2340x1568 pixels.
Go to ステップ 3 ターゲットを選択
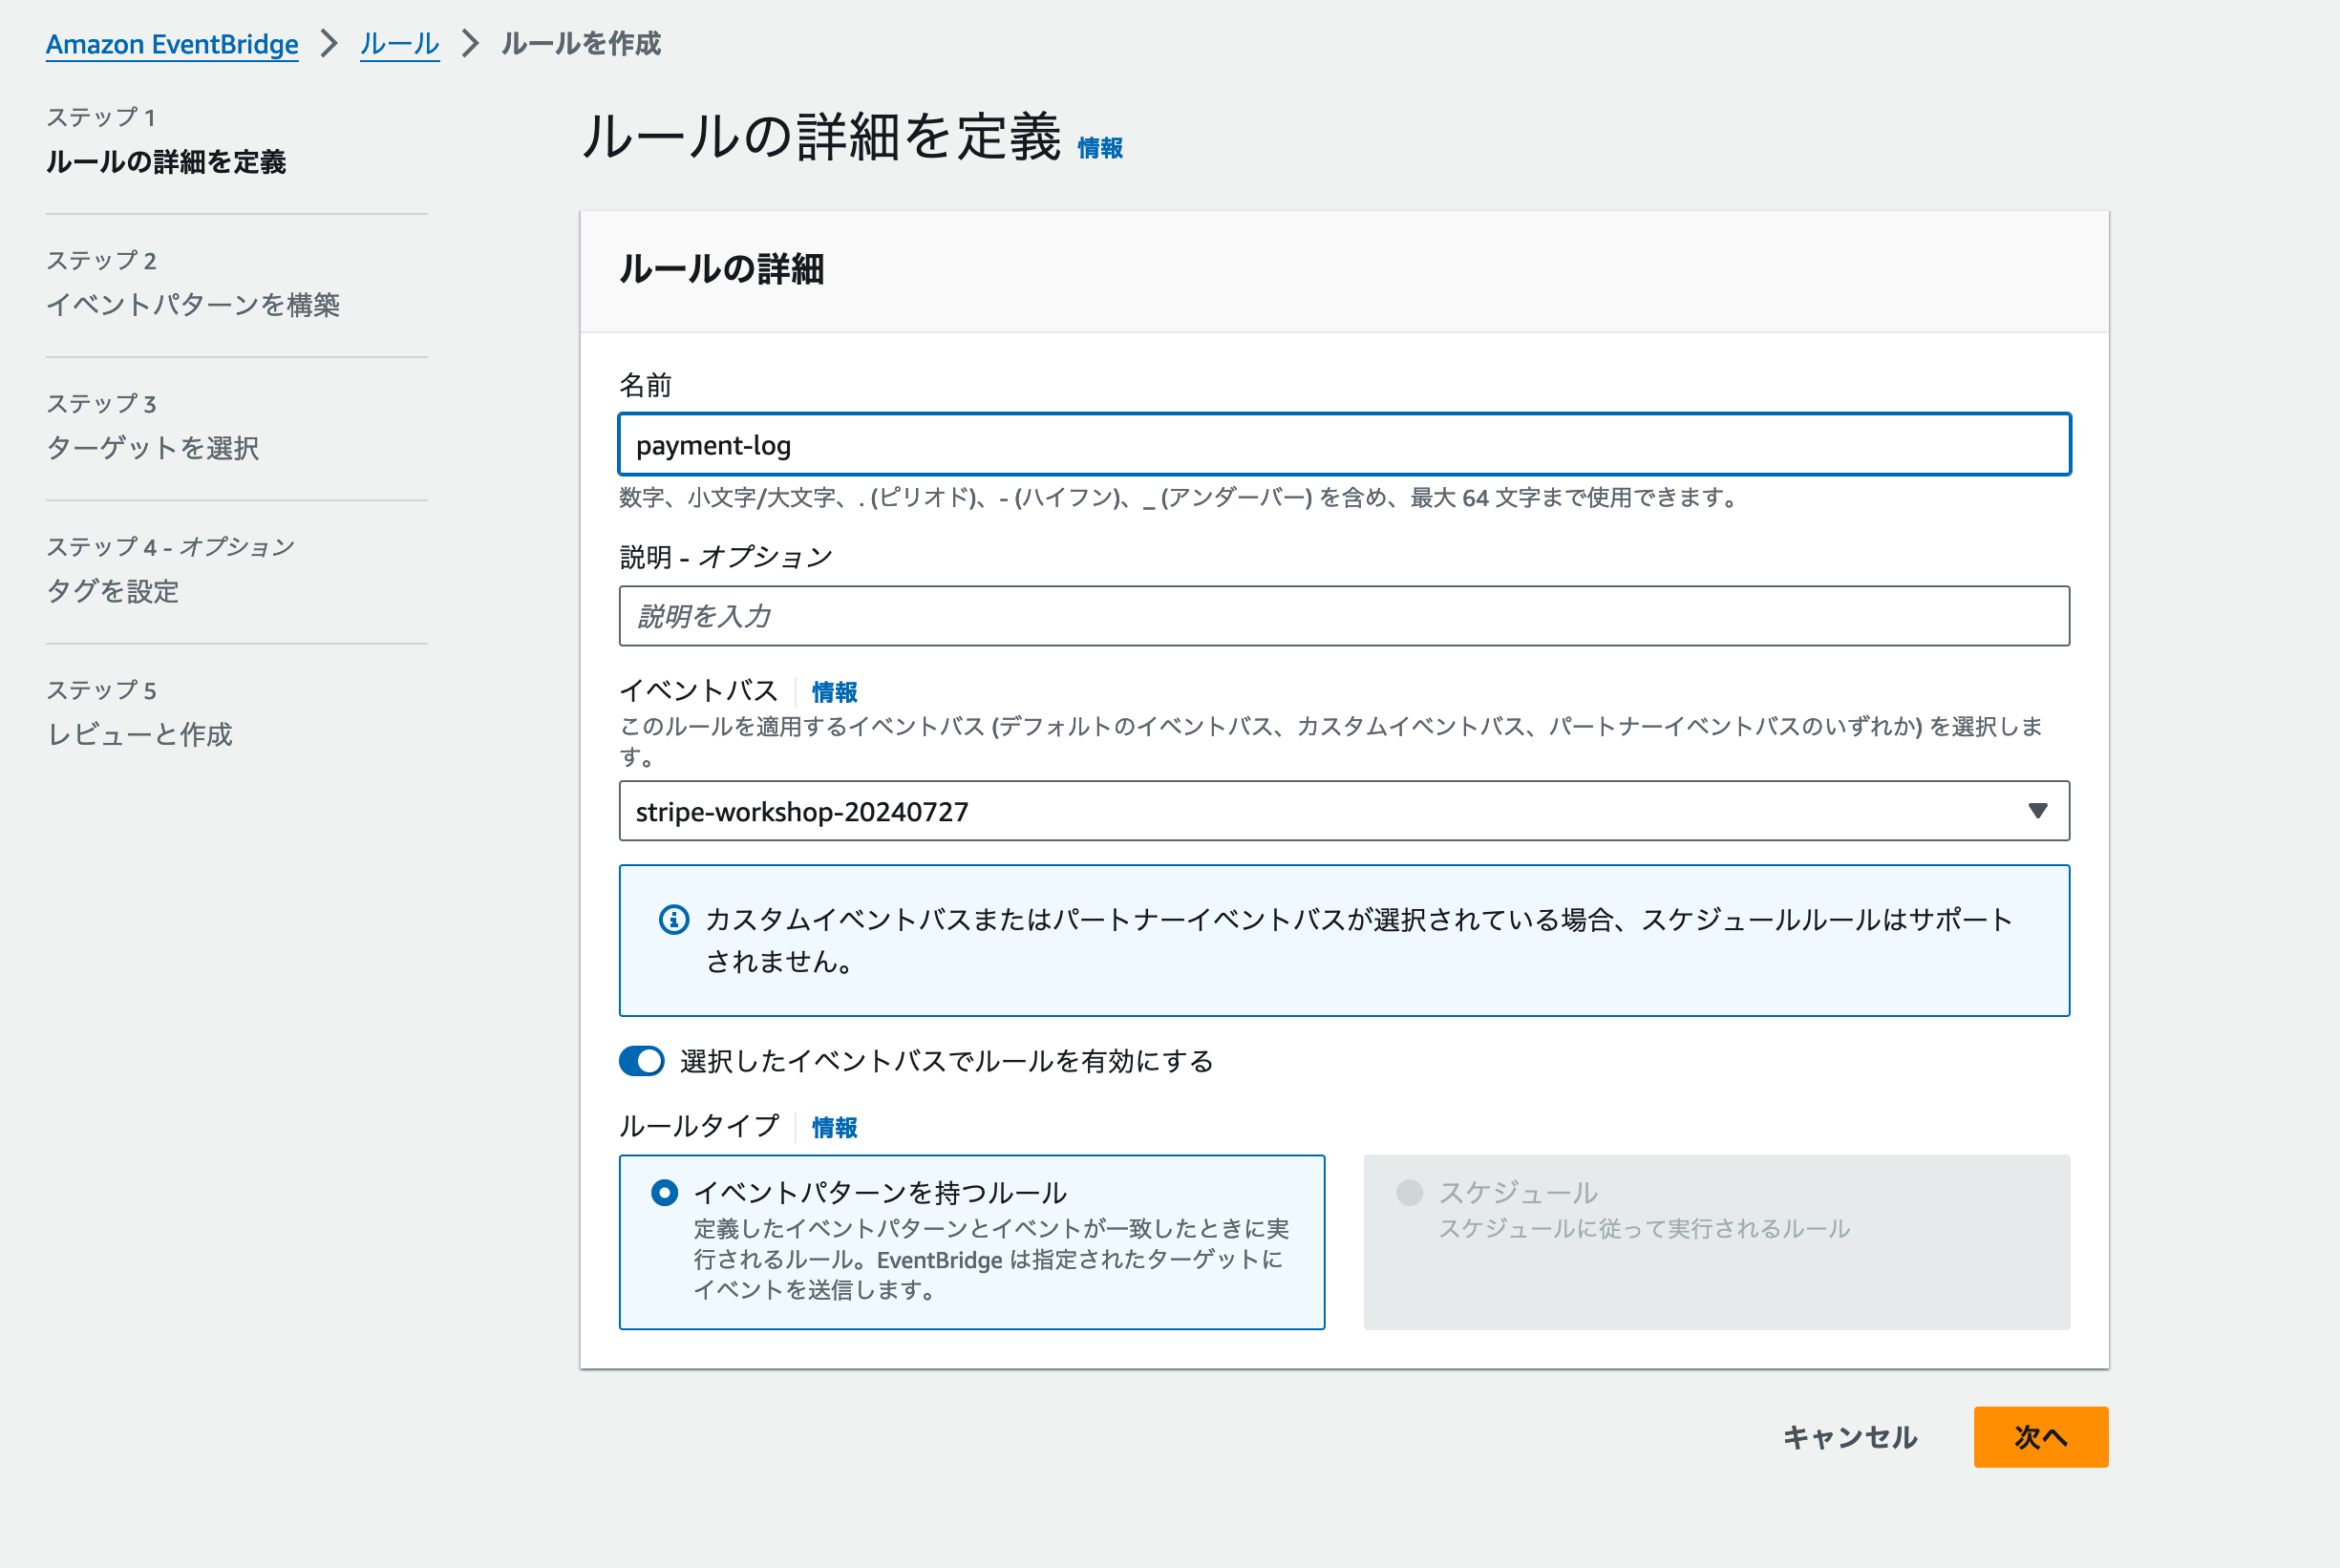(x=152, y=449)
